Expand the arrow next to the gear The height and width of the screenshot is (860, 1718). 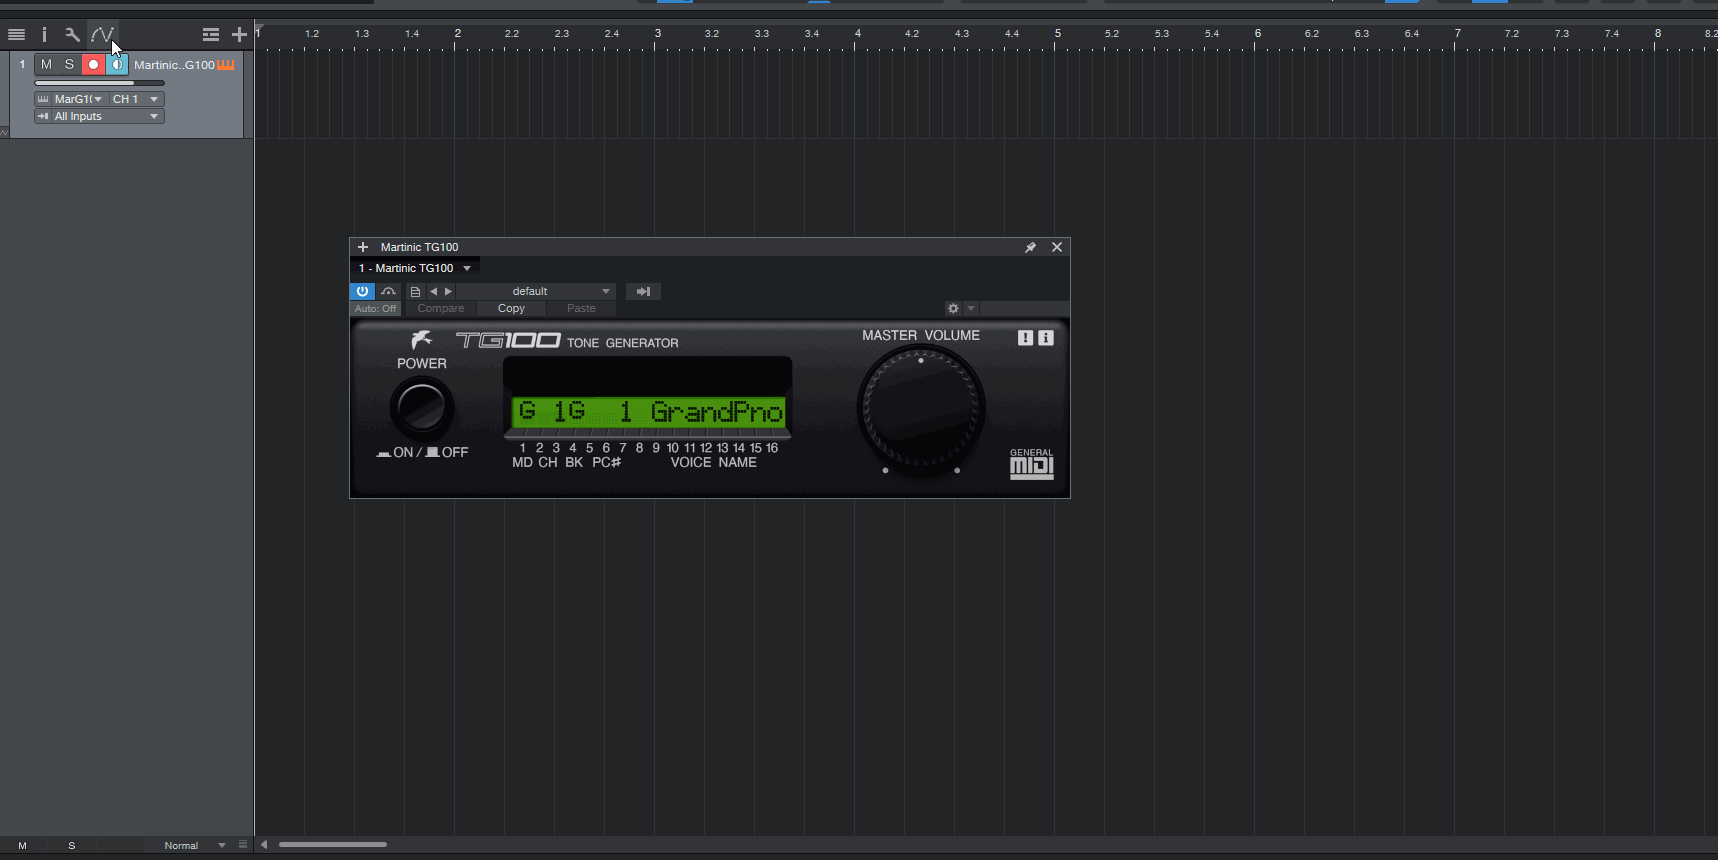coord(970,309)
